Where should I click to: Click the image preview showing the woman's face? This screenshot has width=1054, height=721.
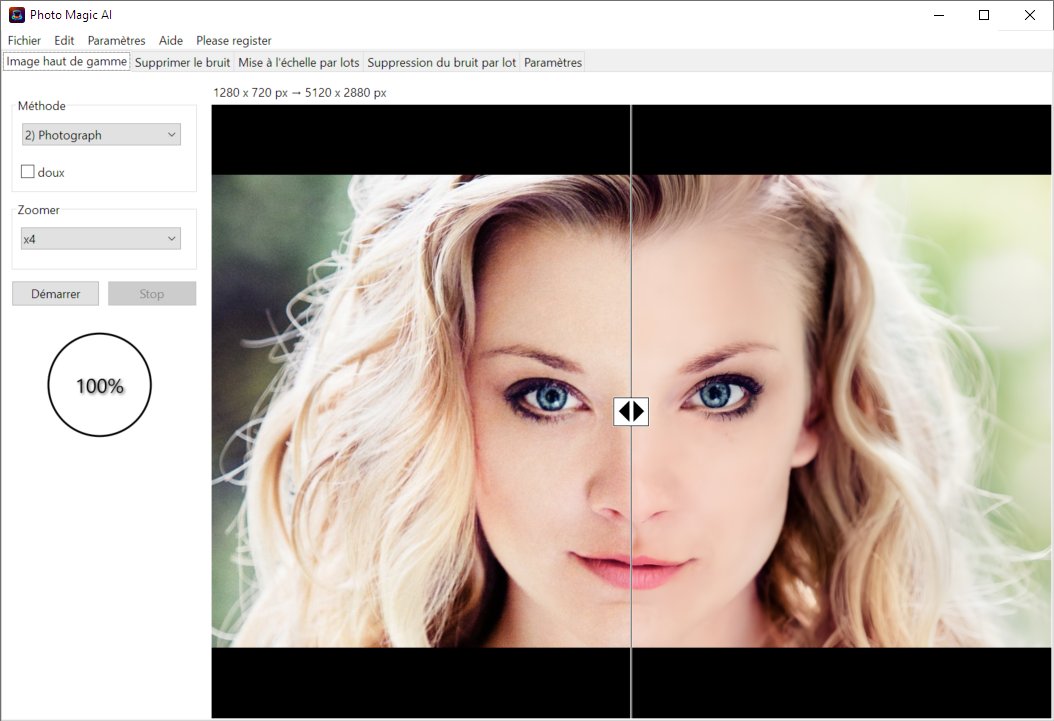click(x=450, y=400)
